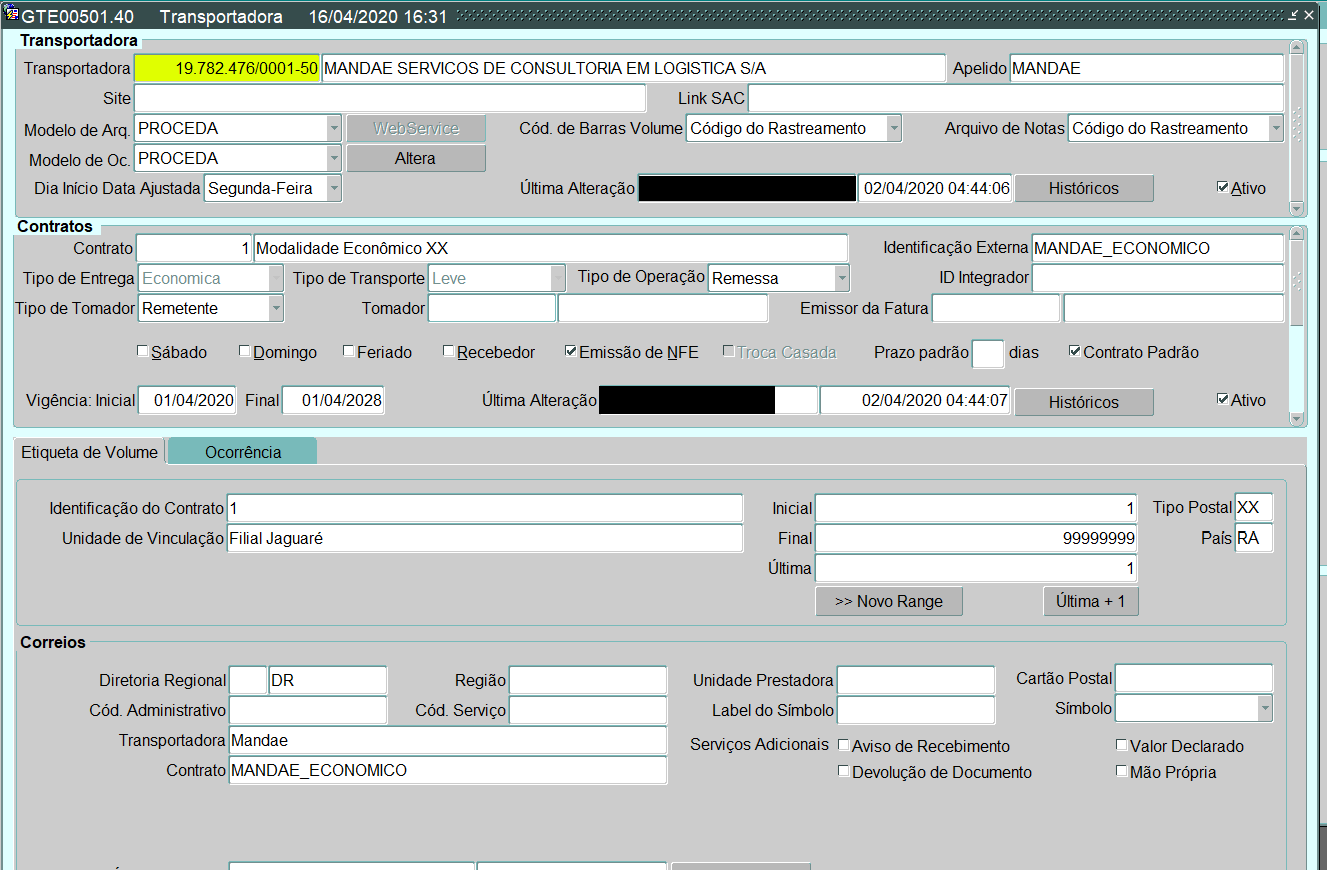1327x870 pixels.
Task: Toggle the Sábado checkbox
Action: (x=143, y=352)
